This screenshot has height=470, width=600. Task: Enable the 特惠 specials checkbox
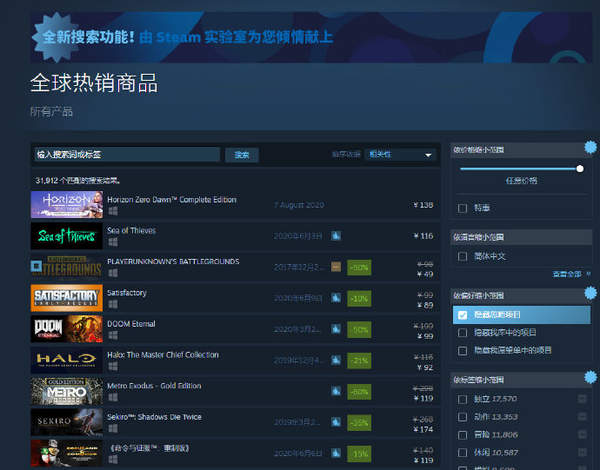(462, 208)
